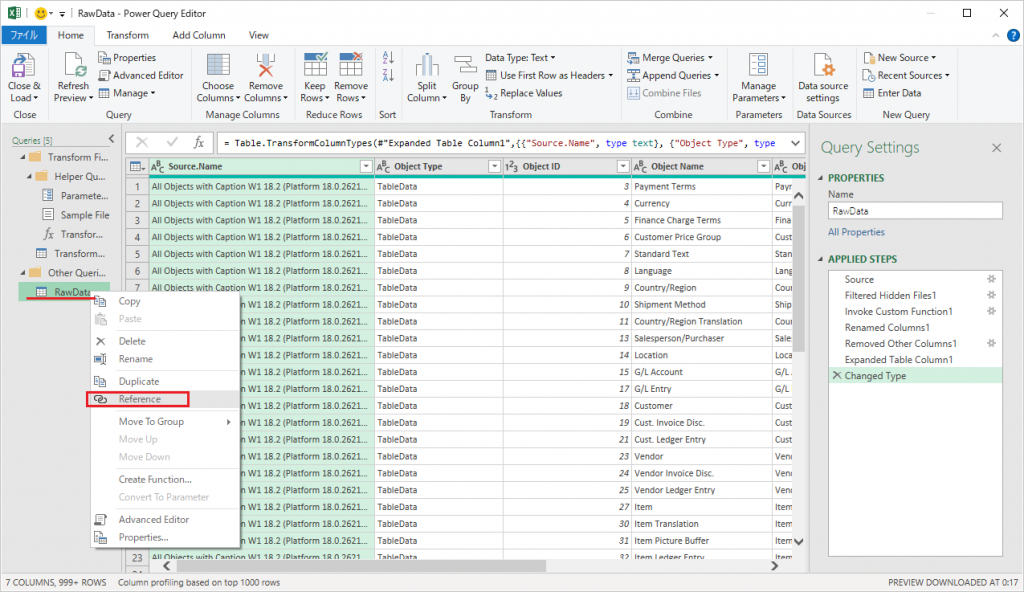Open Data source settings
Viewport: 1024px width, 592px height.
[823, 78]
